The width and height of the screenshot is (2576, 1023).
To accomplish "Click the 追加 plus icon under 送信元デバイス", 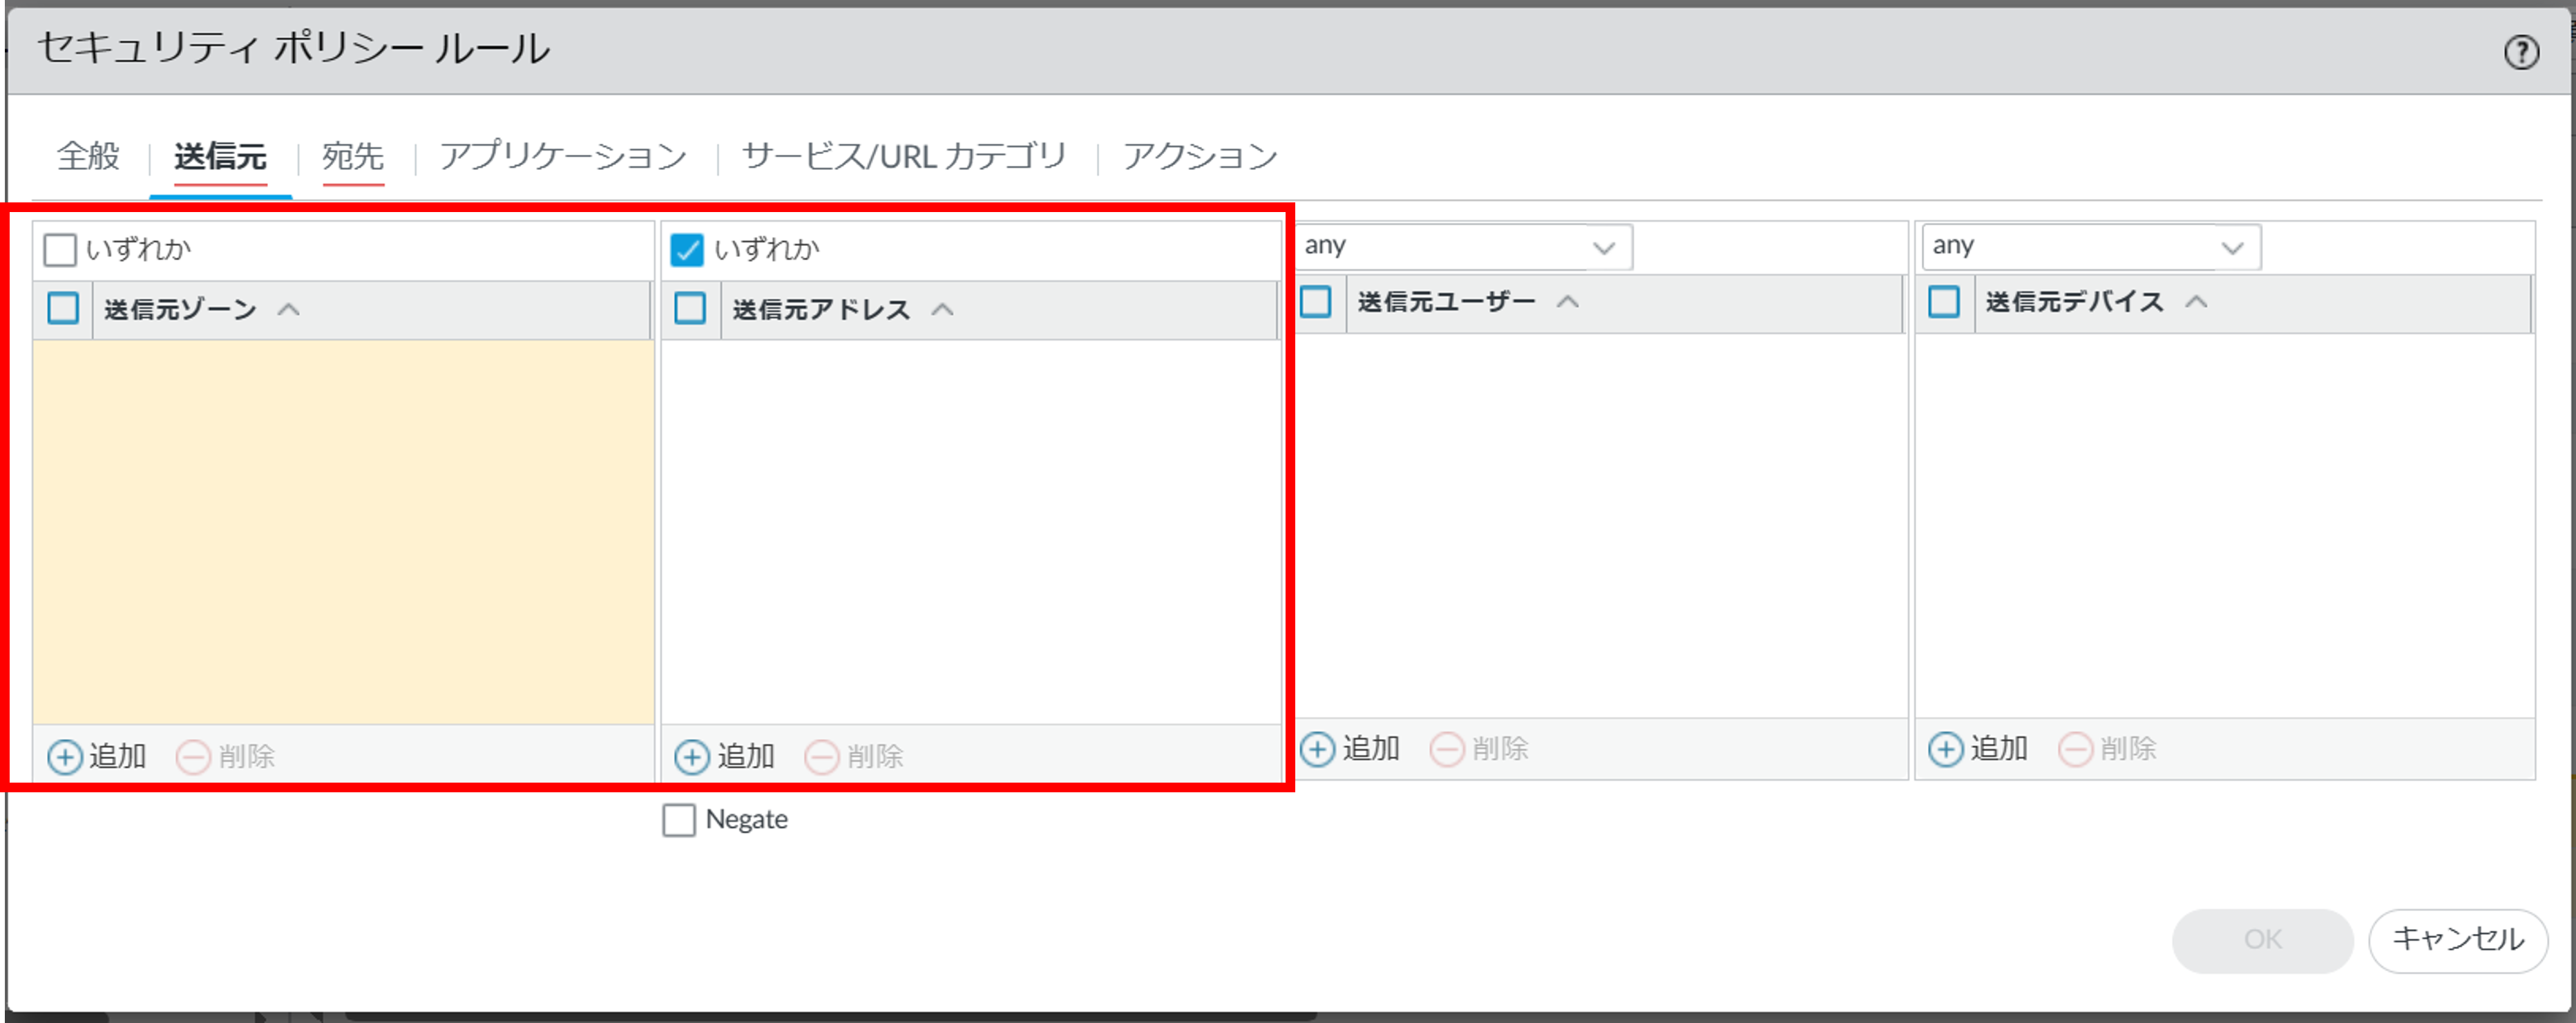I will pos(1945,749).
